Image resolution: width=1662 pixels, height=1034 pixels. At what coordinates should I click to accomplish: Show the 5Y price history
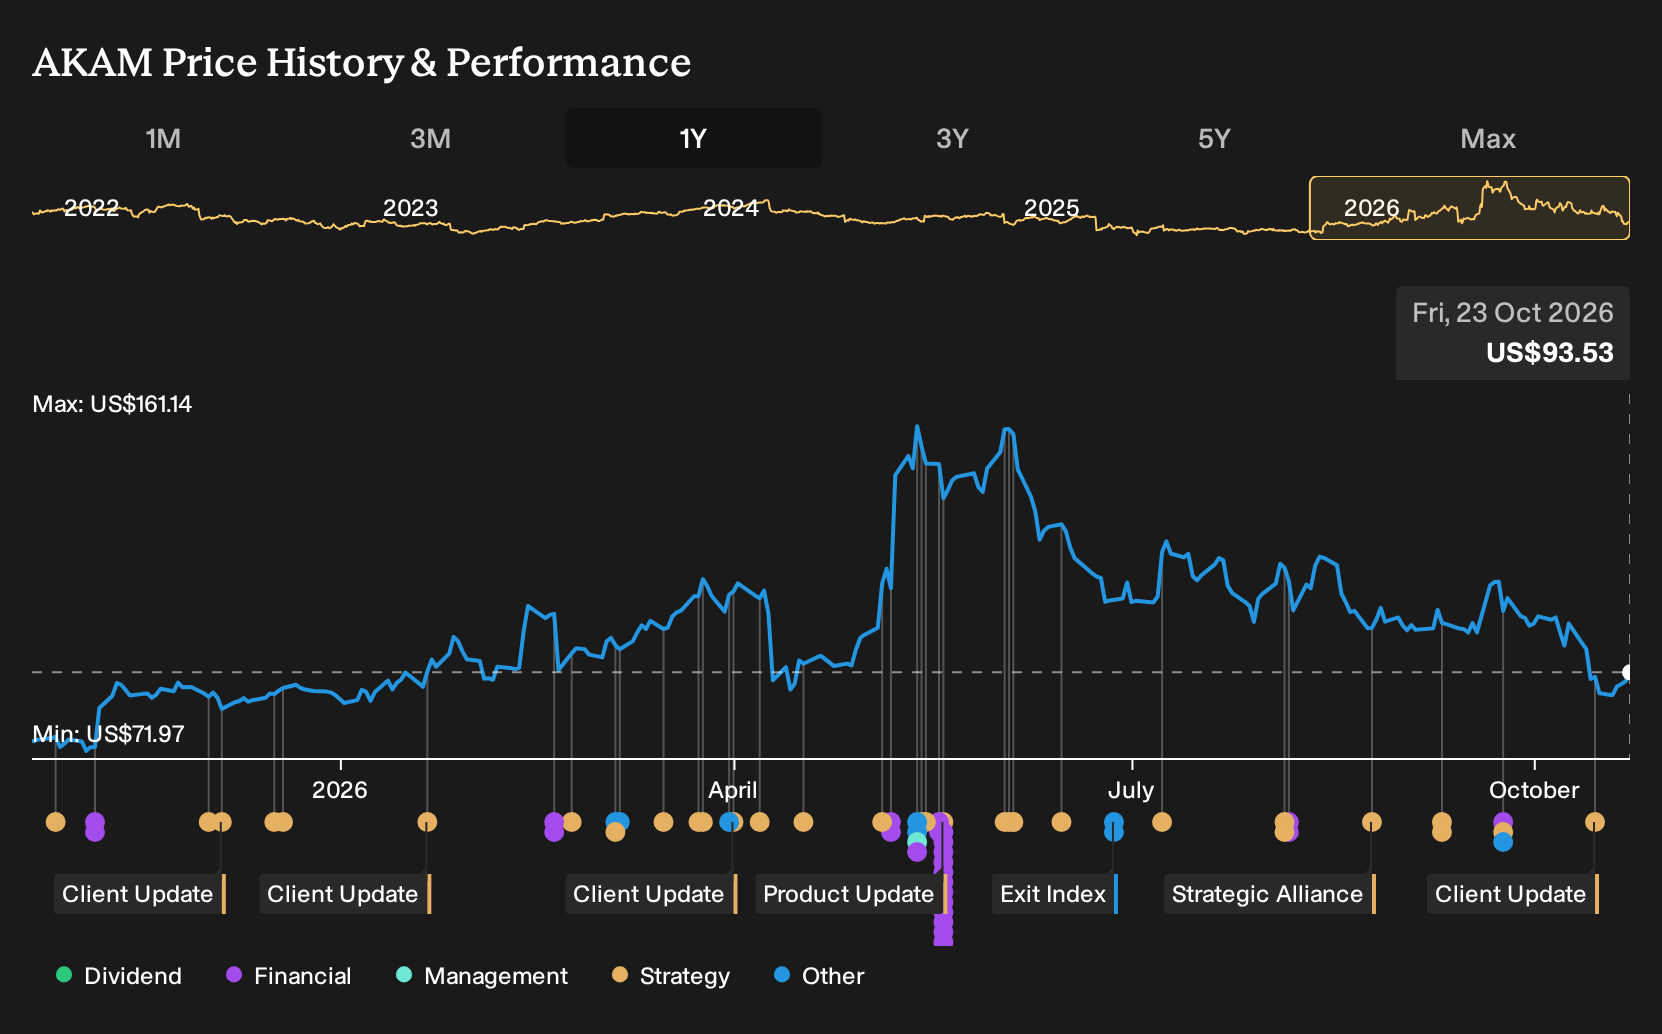(x=1214, y=138)
